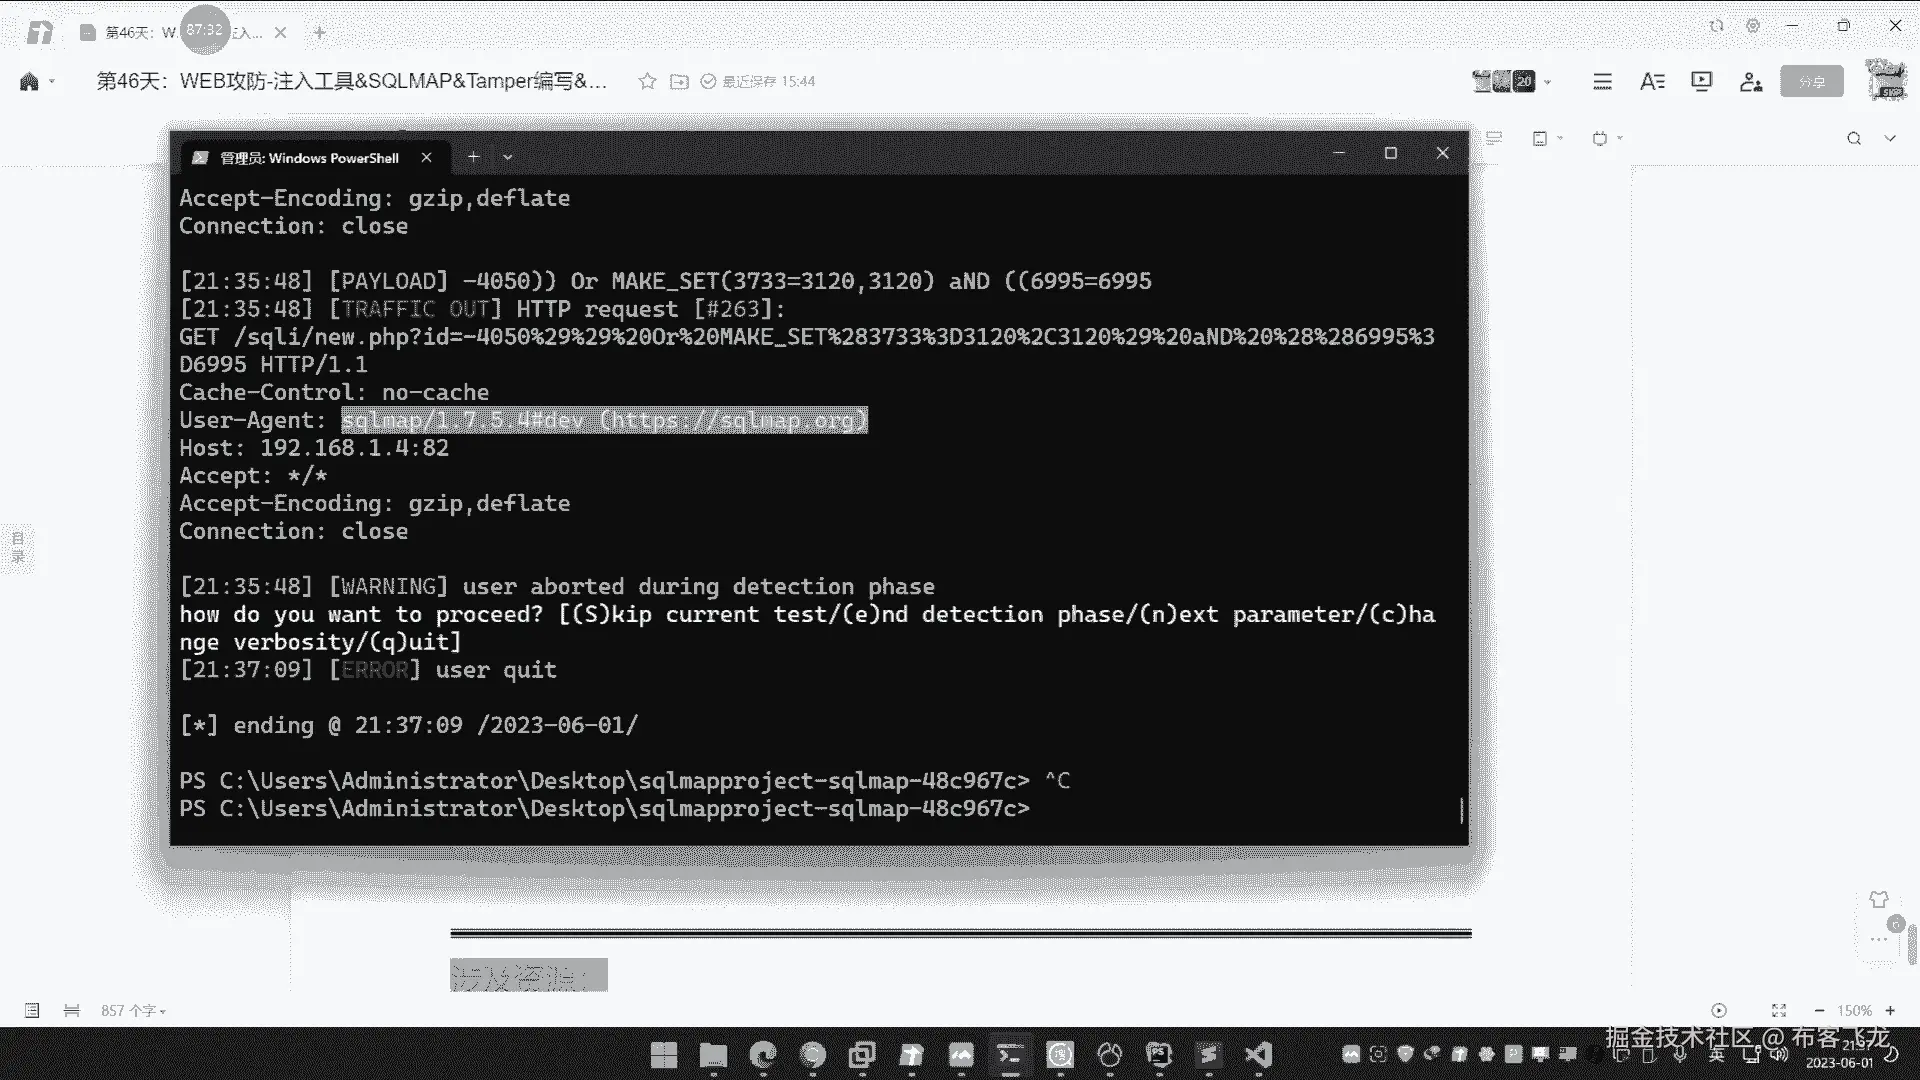Open presentation mode icon
Viewport: 1920px width, 1080px height.
click(x=1701, y=81)
